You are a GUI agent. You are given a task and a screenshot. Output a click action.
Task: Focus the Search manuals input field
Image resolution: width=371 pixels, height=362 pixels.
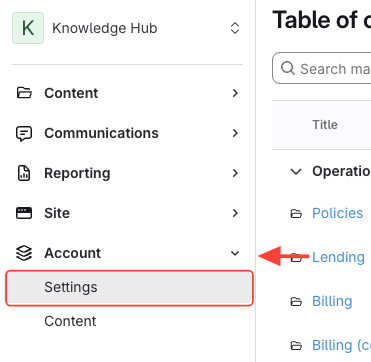click(322, 68)
